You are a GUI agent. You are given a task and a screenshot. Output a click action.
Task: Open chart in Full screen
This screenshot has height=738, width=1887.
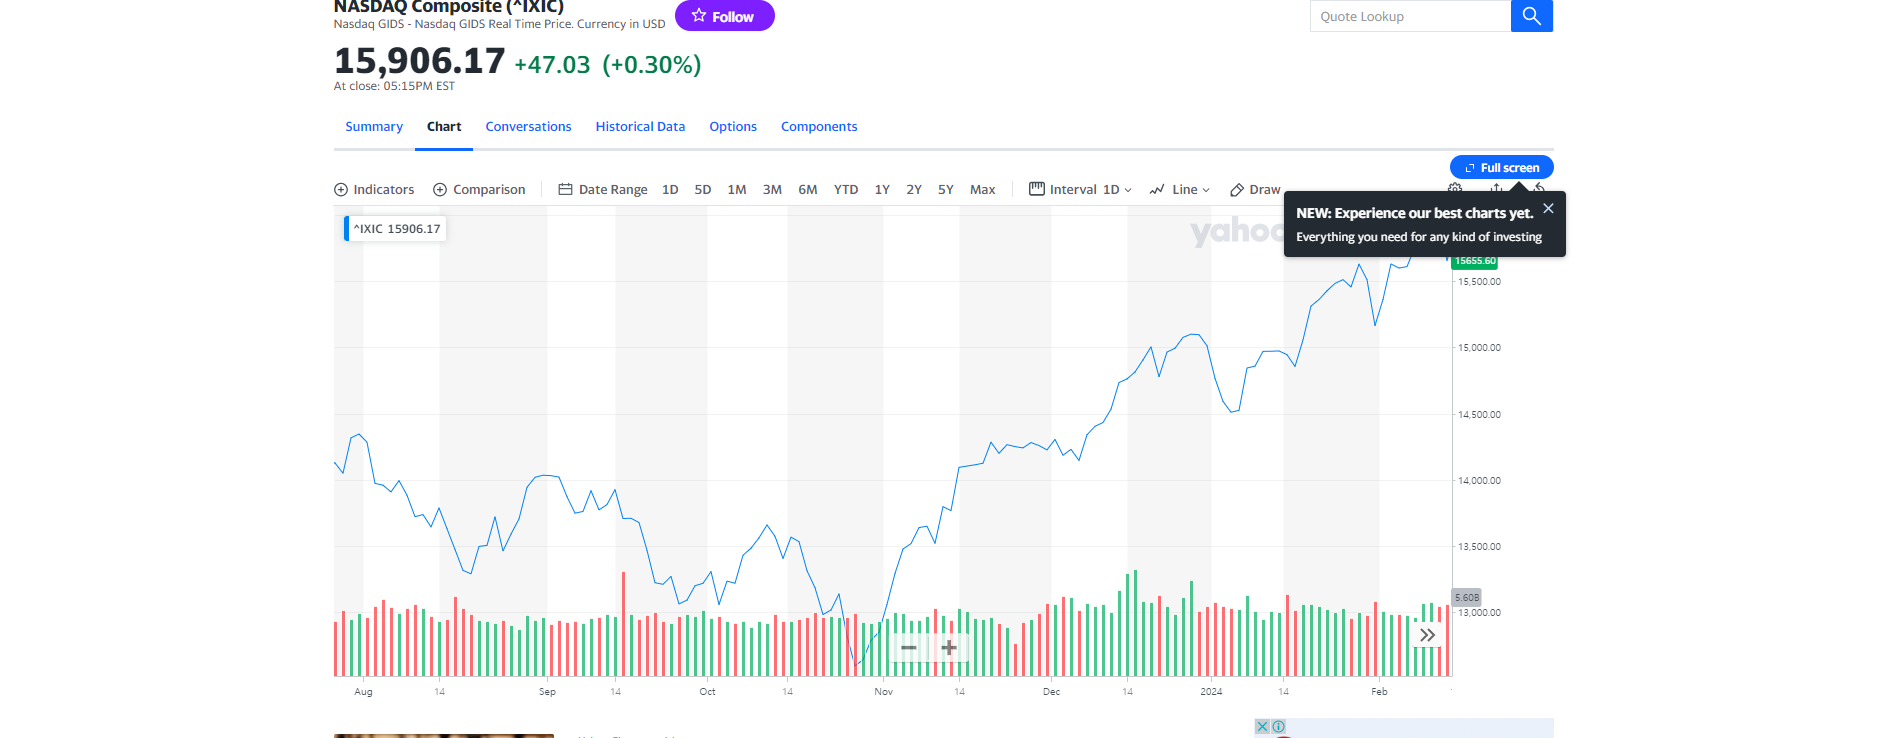1501,167
